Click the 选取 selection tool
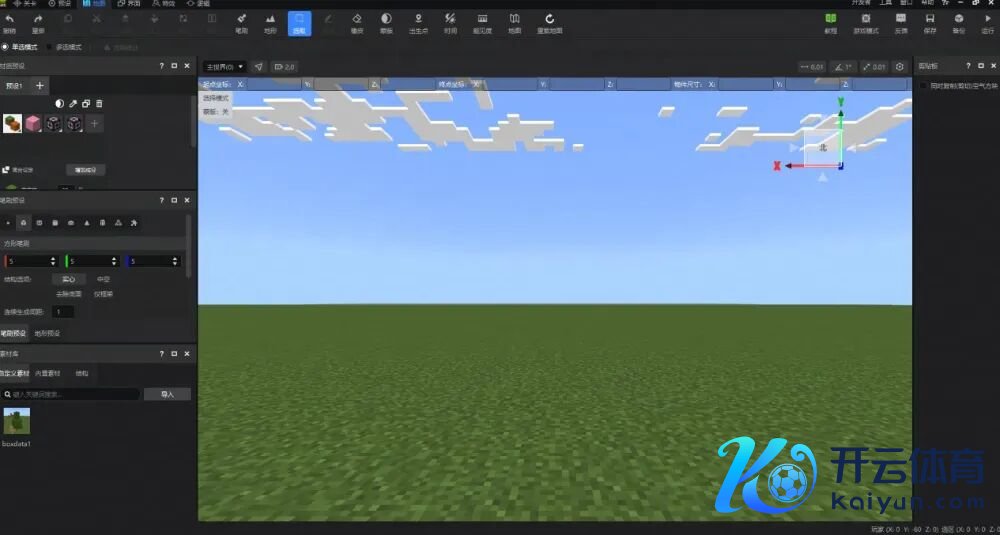 (x=299, y=22)
